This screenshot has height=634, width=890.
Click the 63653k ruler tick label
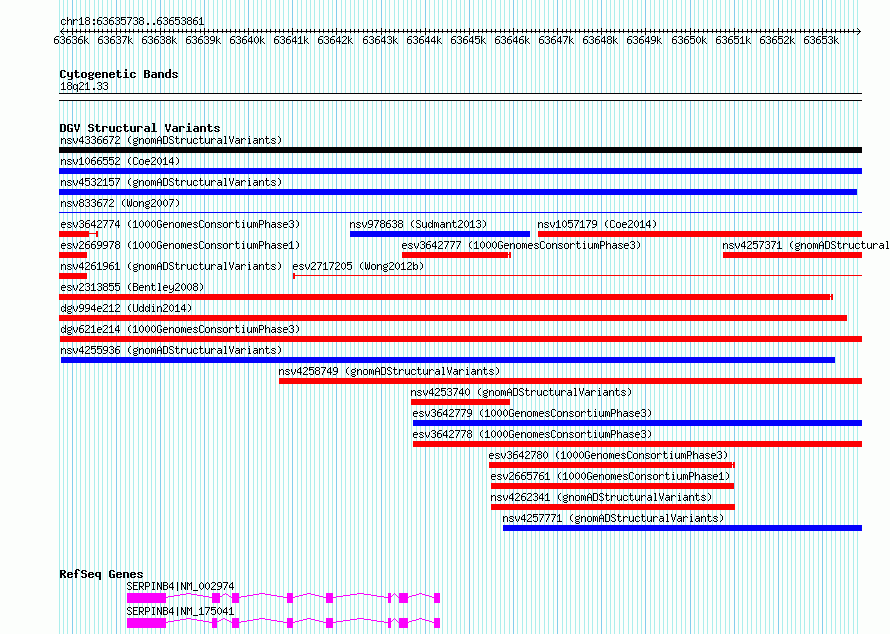point(821,40)
